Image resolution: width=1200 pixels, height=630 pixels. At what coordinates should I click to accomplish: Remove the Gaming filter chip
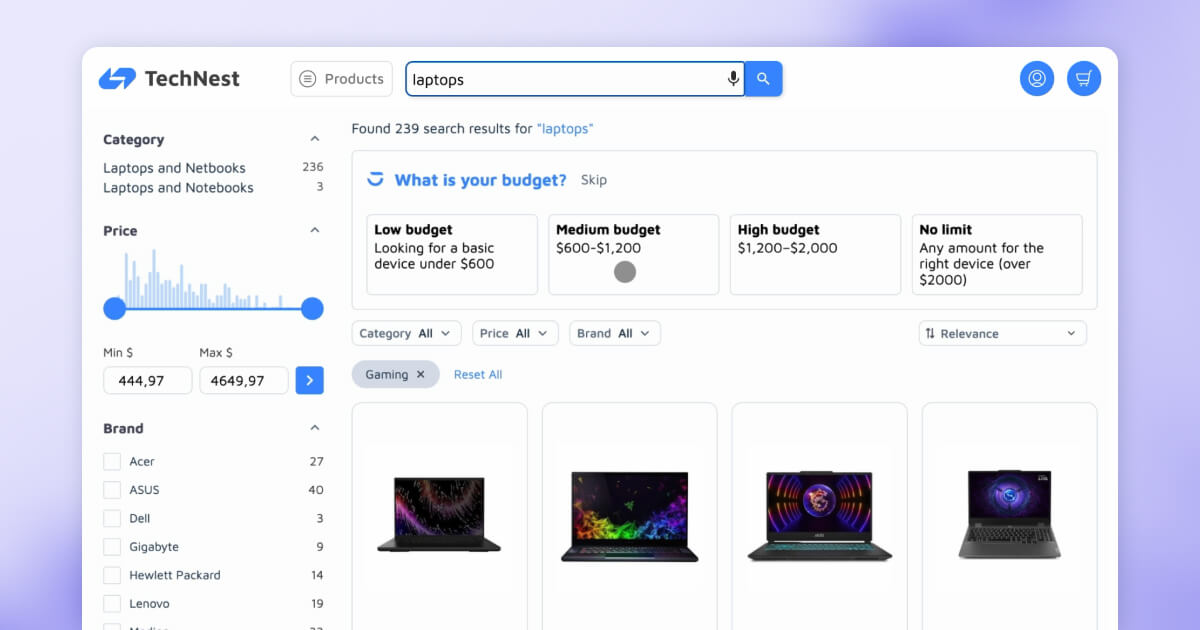421,373
